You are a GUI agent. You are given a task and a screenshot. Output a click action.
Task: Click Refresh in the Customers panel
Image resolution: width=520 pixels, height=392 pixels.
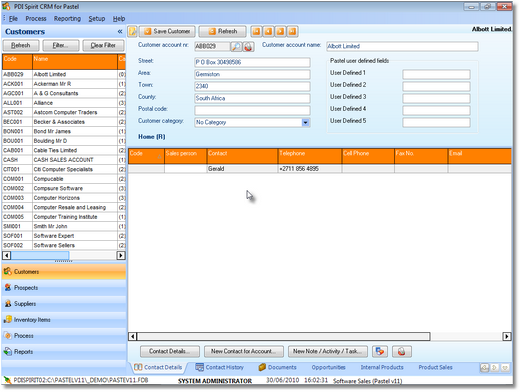pos(21,45)
